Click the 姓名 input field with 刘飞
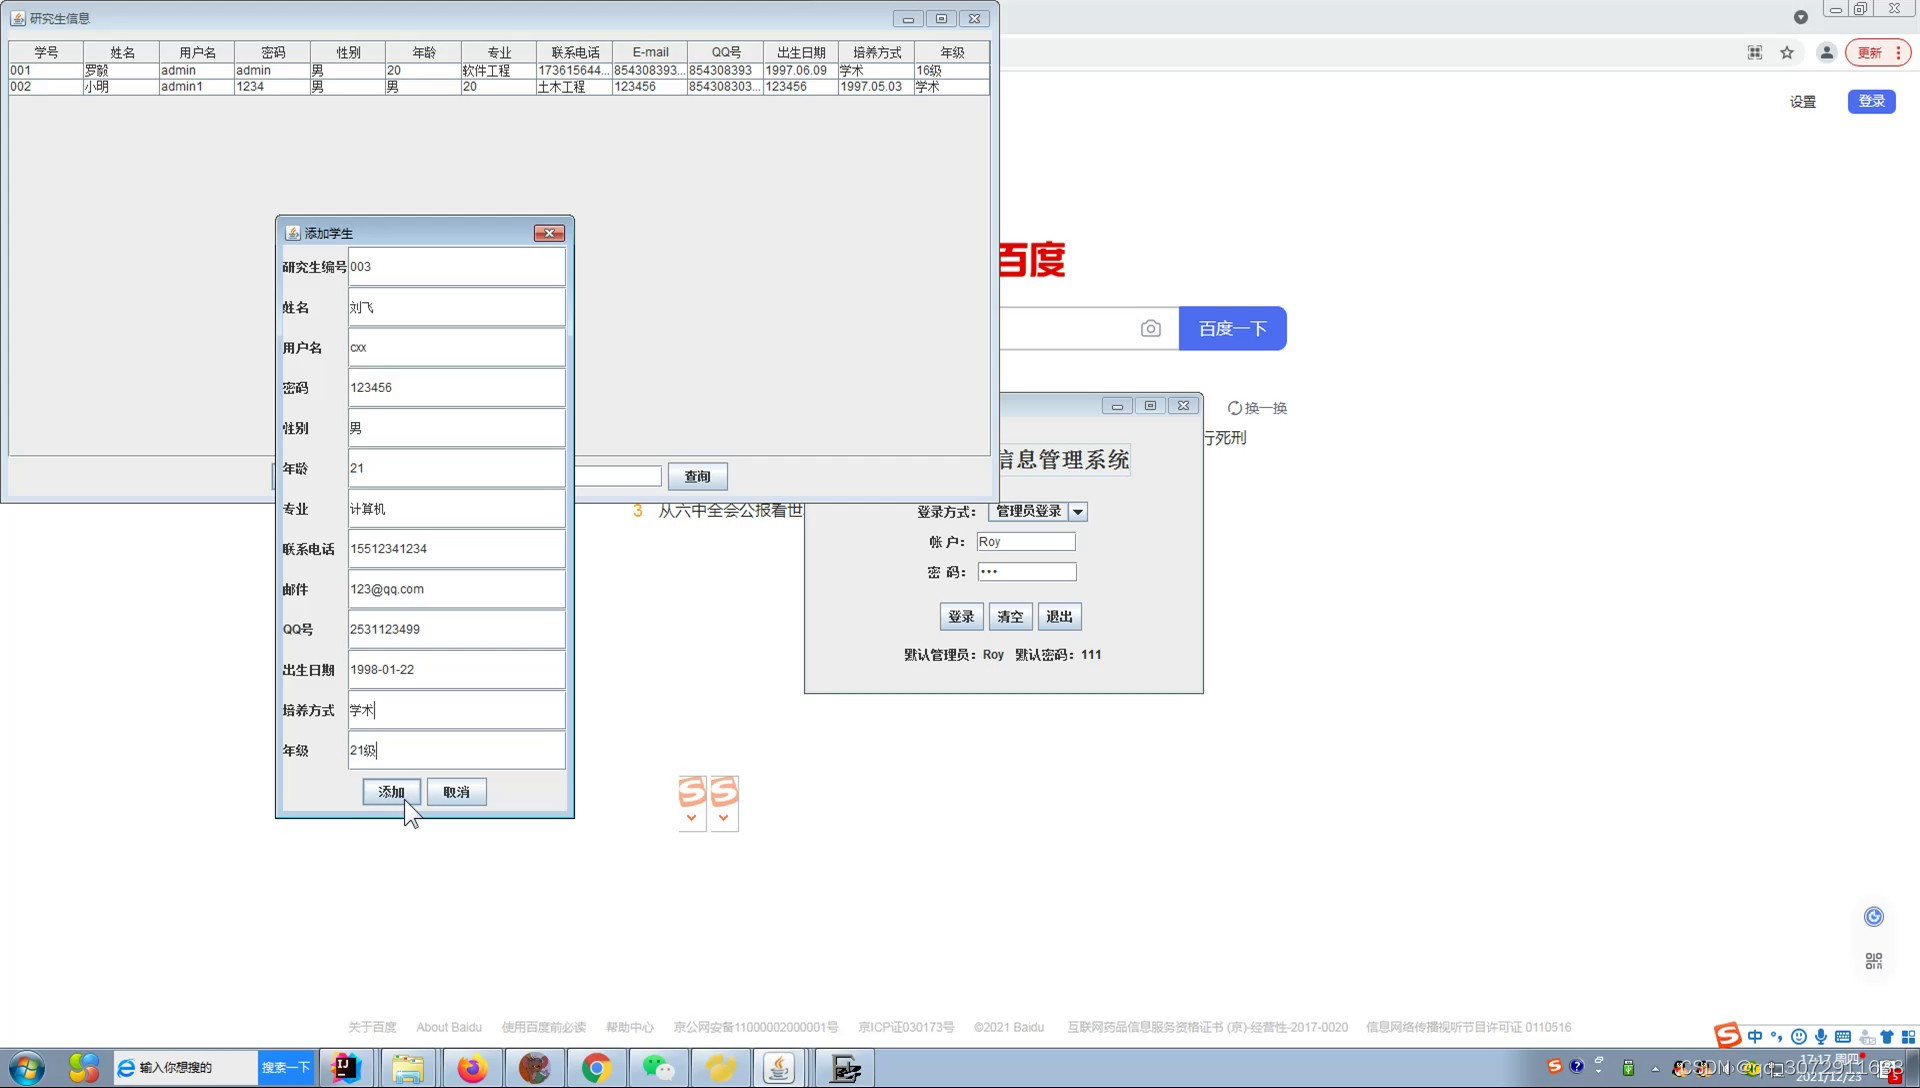 [x=456, y=308]
